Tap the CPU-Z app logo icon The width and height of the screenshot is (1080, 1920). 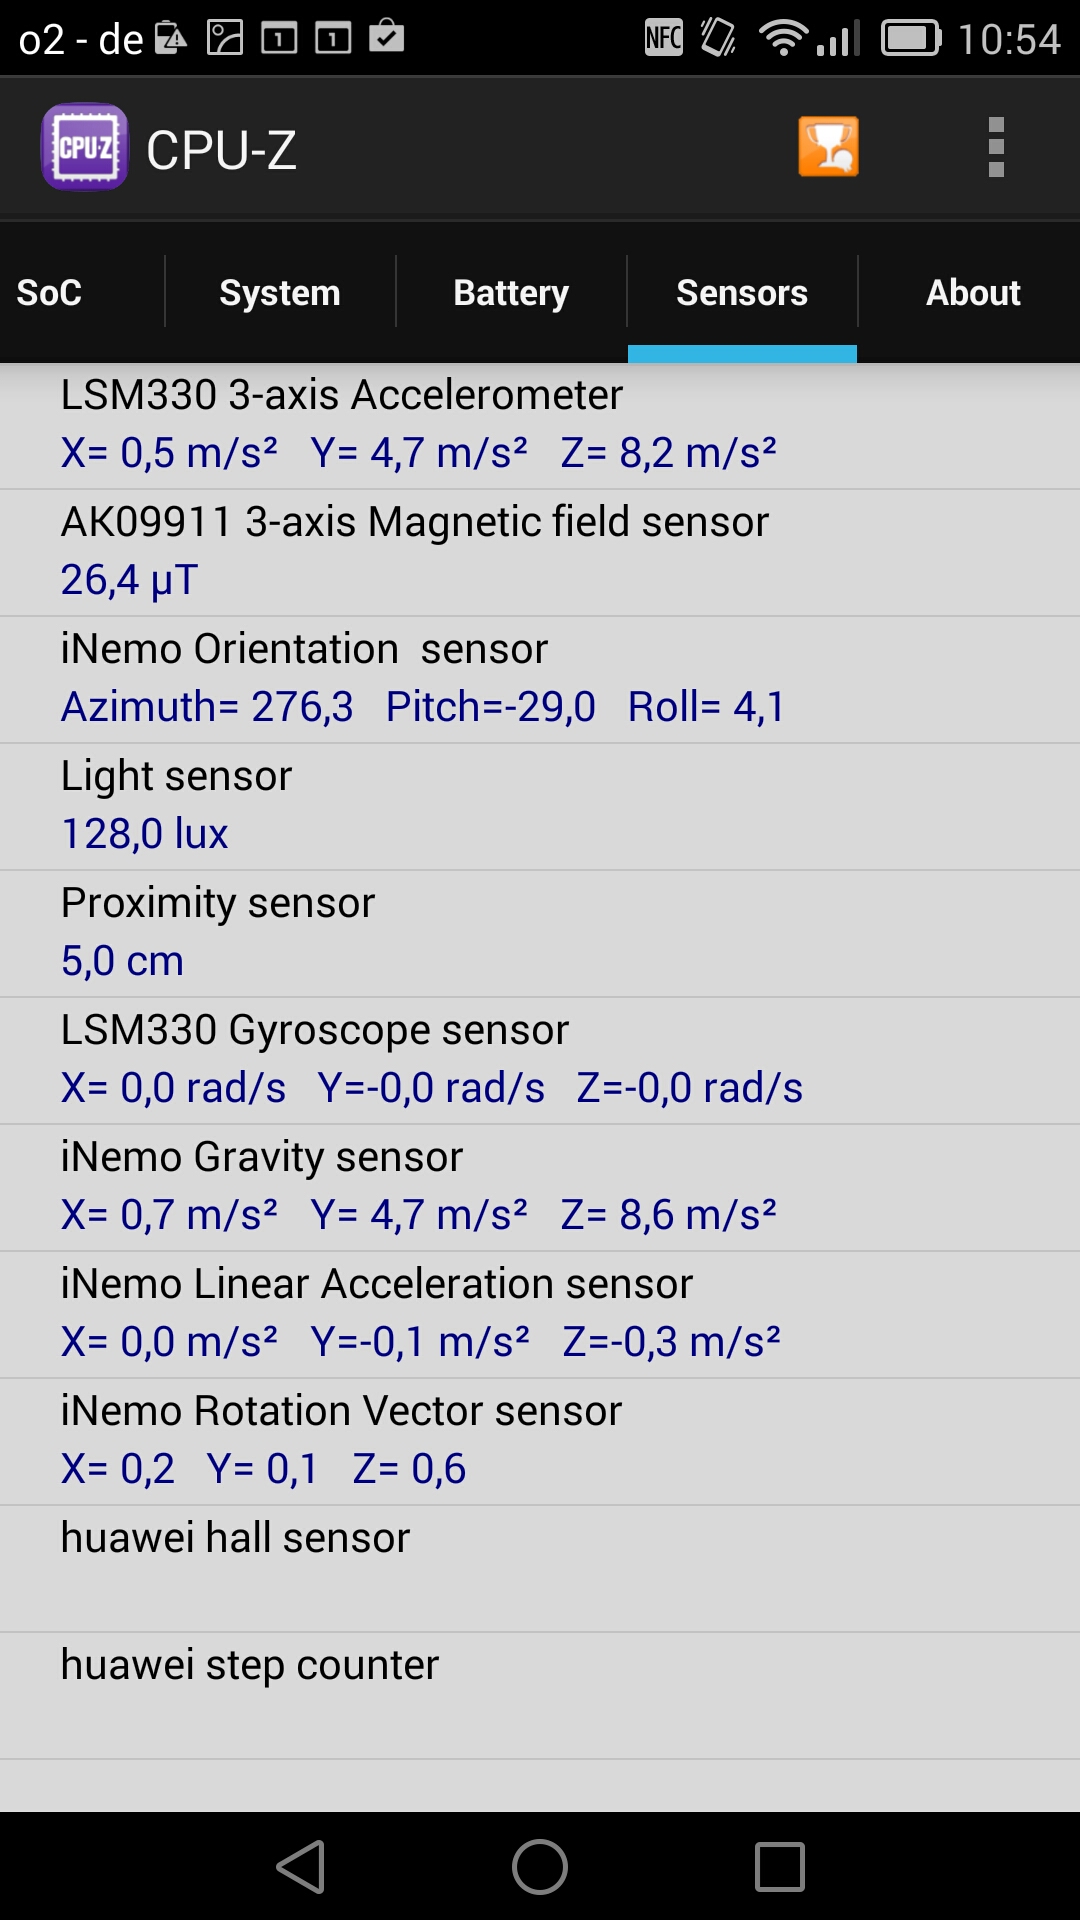84,147
